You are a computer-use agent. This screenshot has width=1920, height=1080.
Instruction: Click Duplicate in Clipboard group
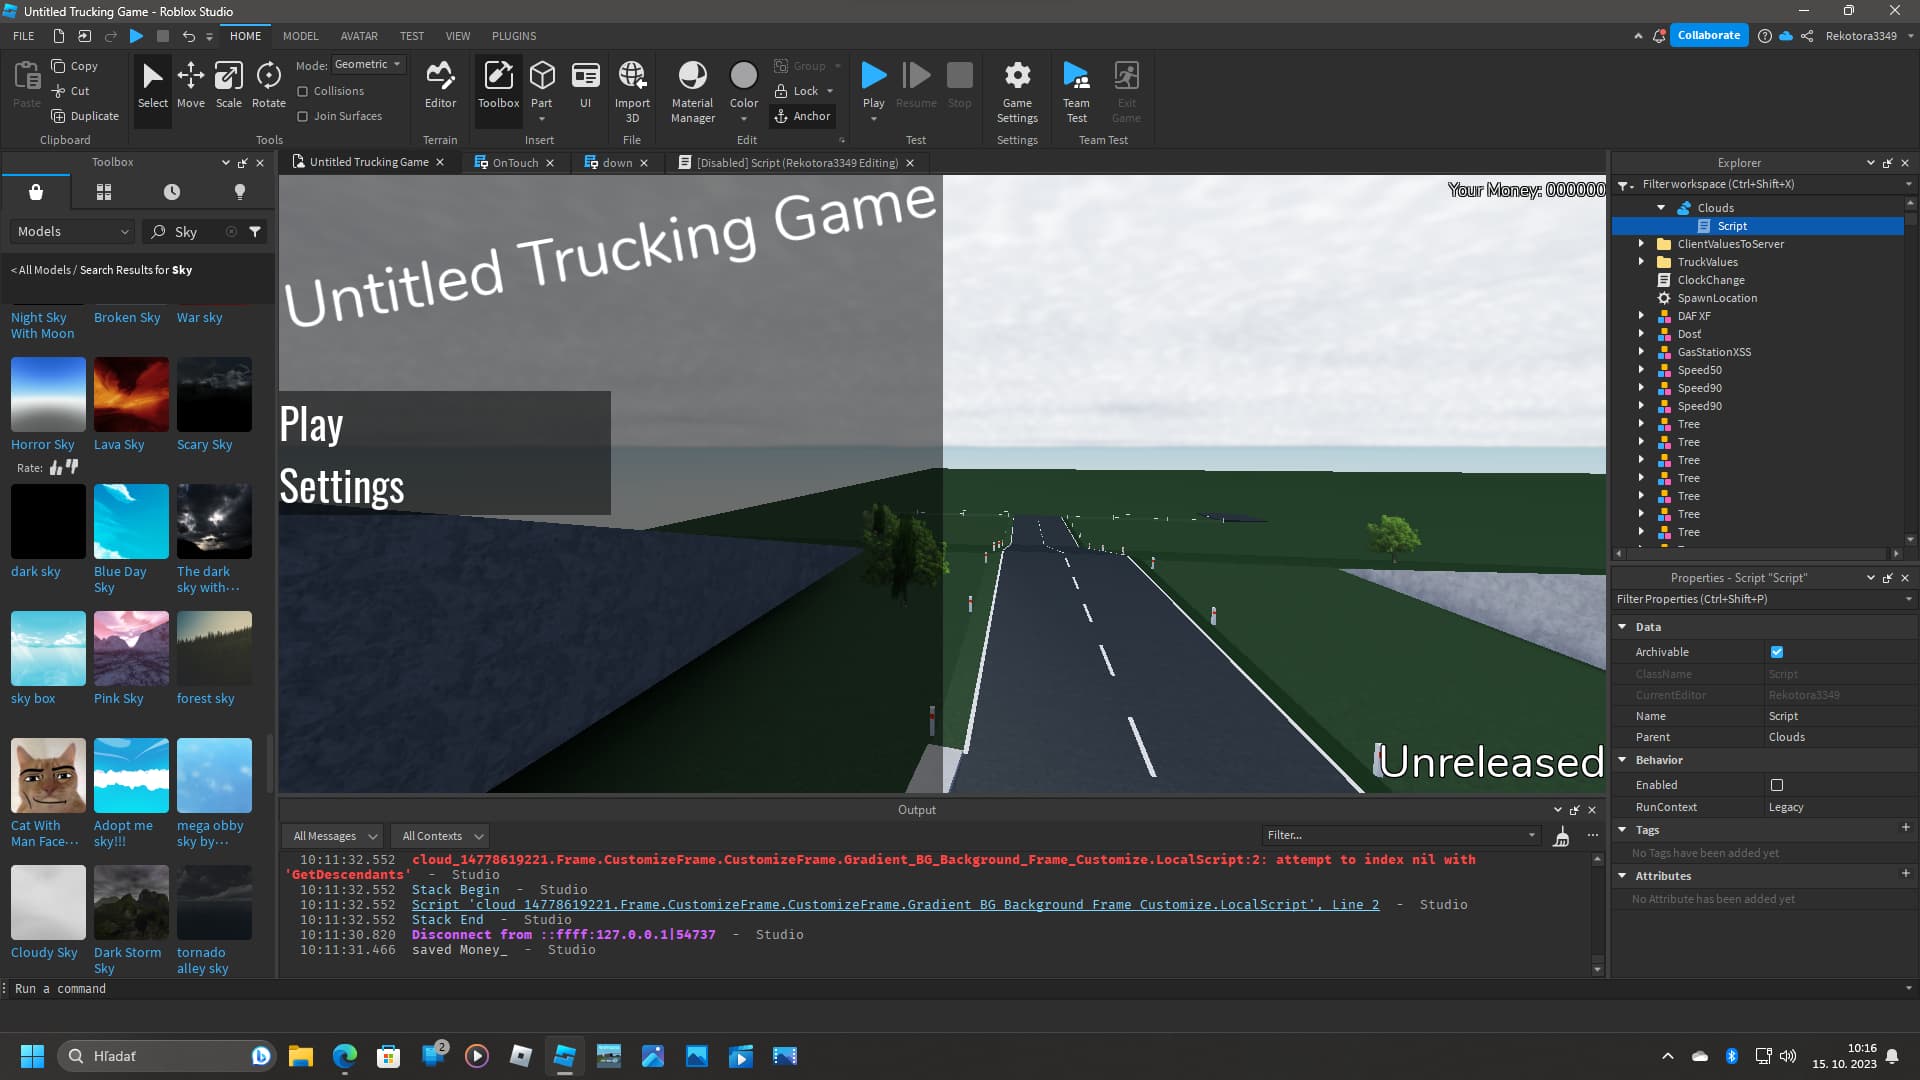click(85, 116)
